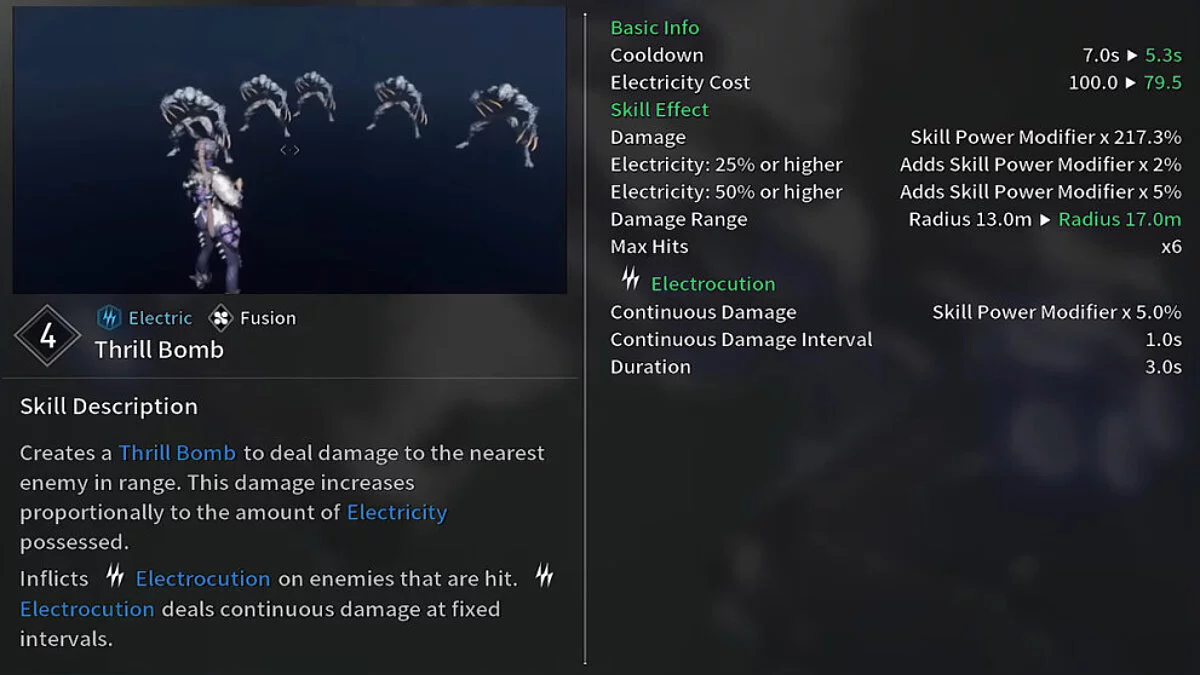Click the Electrocution link before "deals continuous damage"
Screen dimensions: 1200x675
point(87,609)
